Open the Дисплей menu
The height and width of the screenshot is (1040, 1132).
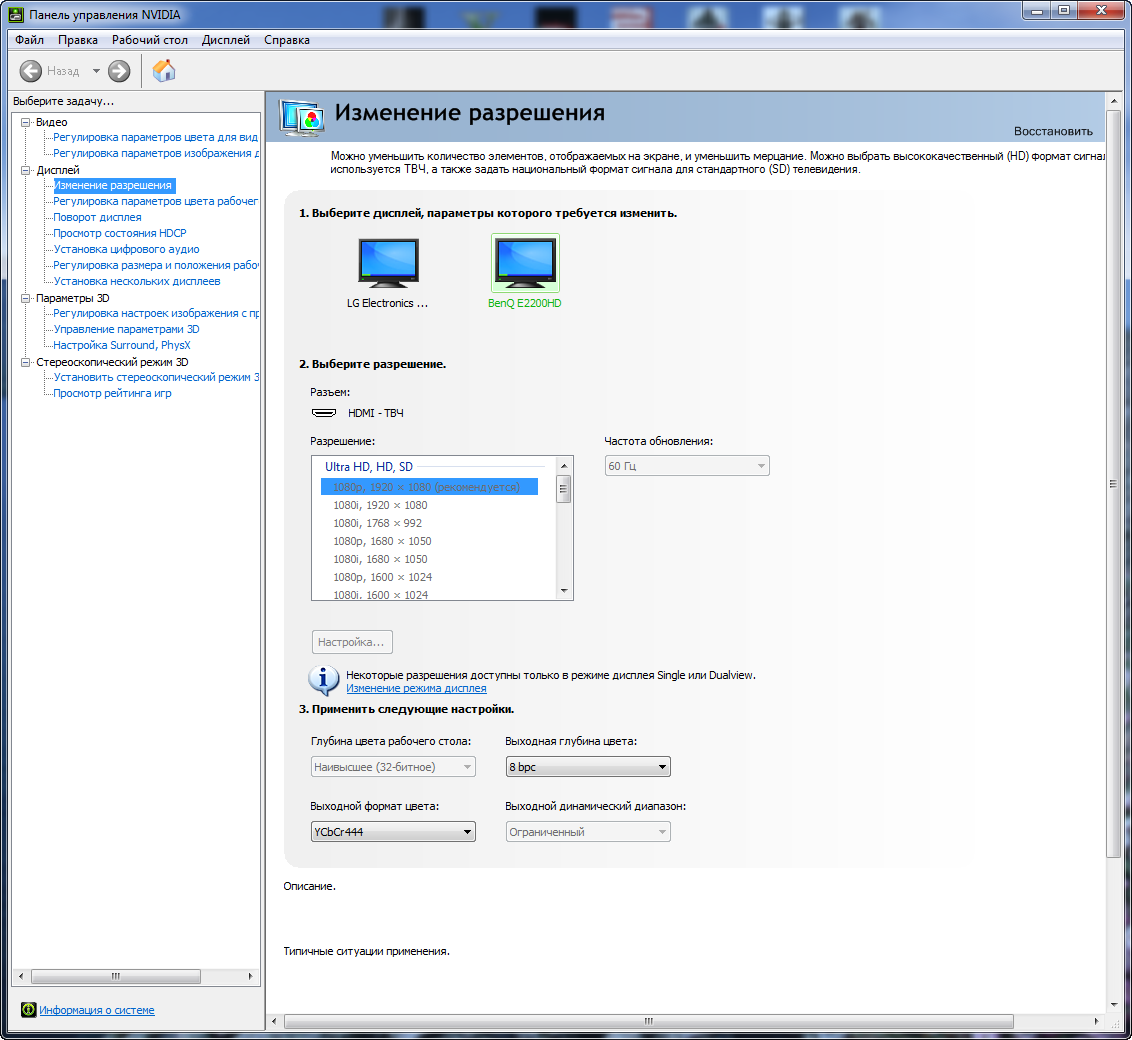[226, 40]
